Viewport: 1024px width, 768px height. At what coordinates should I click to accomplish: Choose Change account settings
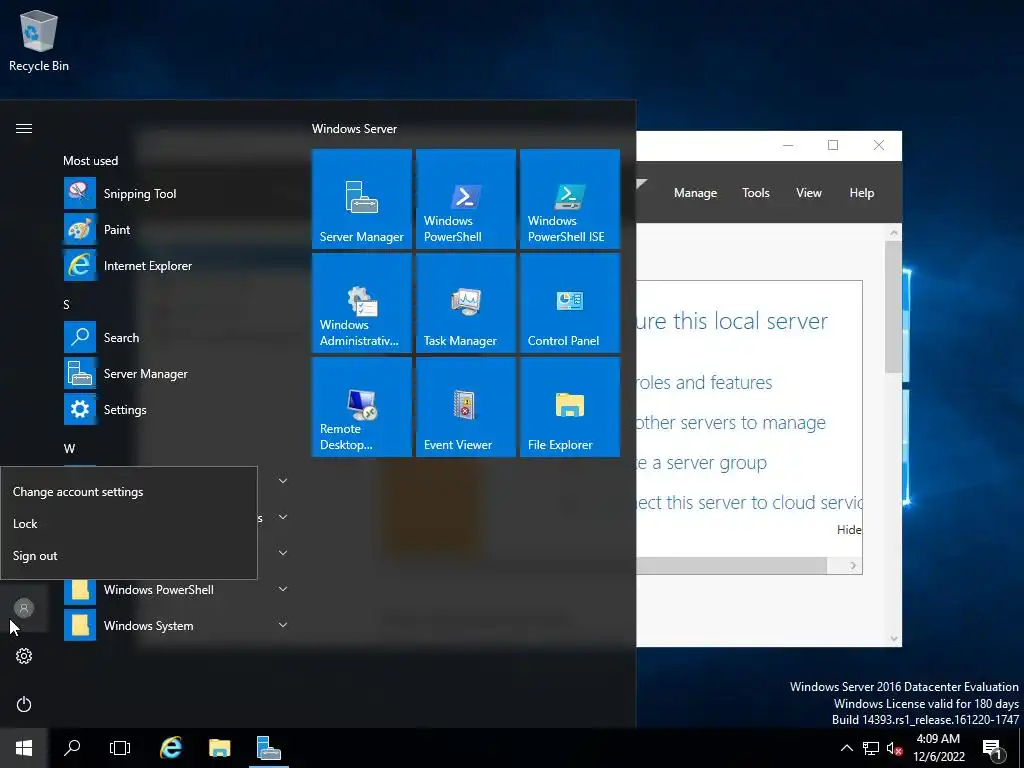point(129,492)
